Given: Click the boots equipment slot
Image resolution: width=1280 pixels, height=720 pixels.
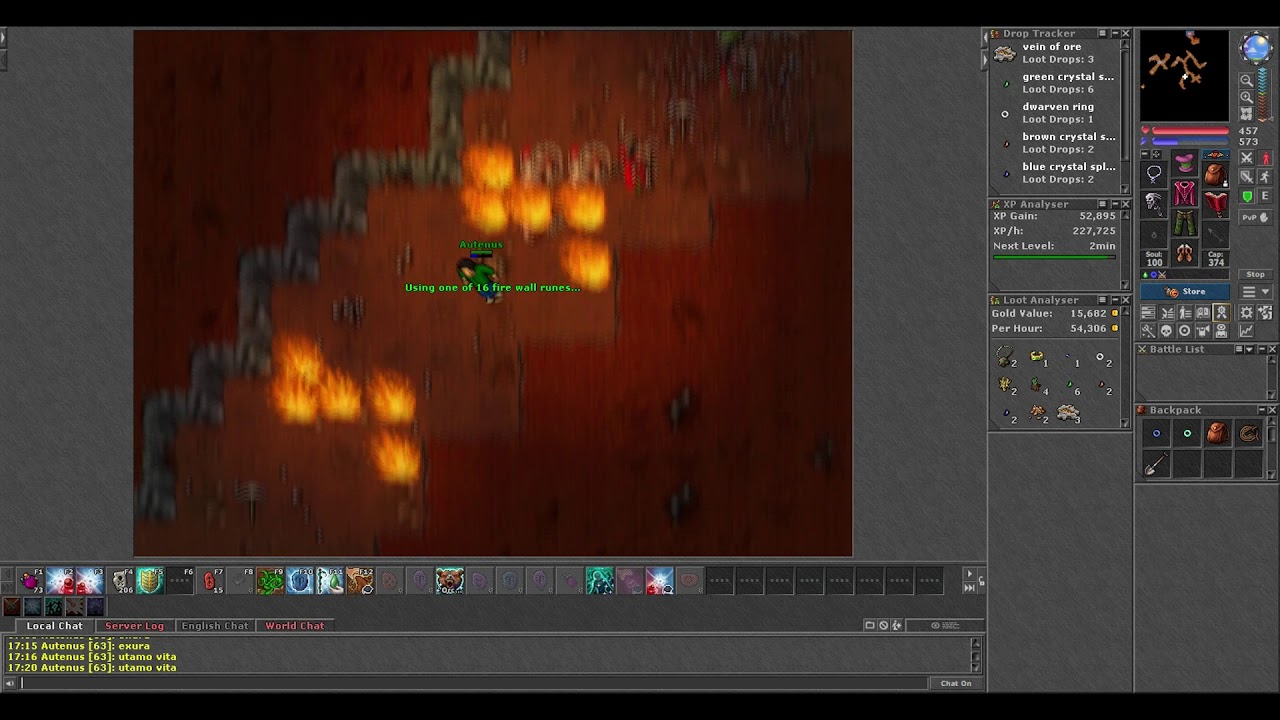Looking at the screenshot, I should (1185, 252).
